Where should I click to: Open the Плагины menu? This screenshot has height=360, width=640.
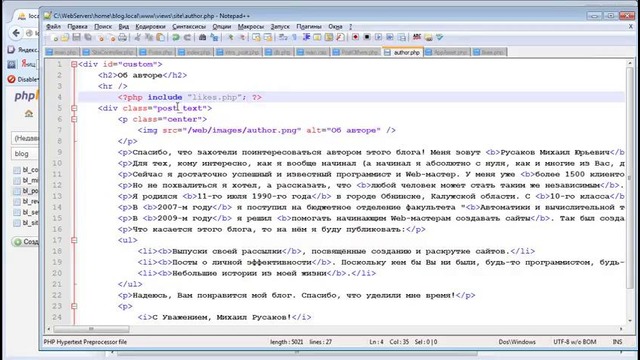[x=309, y=27]
